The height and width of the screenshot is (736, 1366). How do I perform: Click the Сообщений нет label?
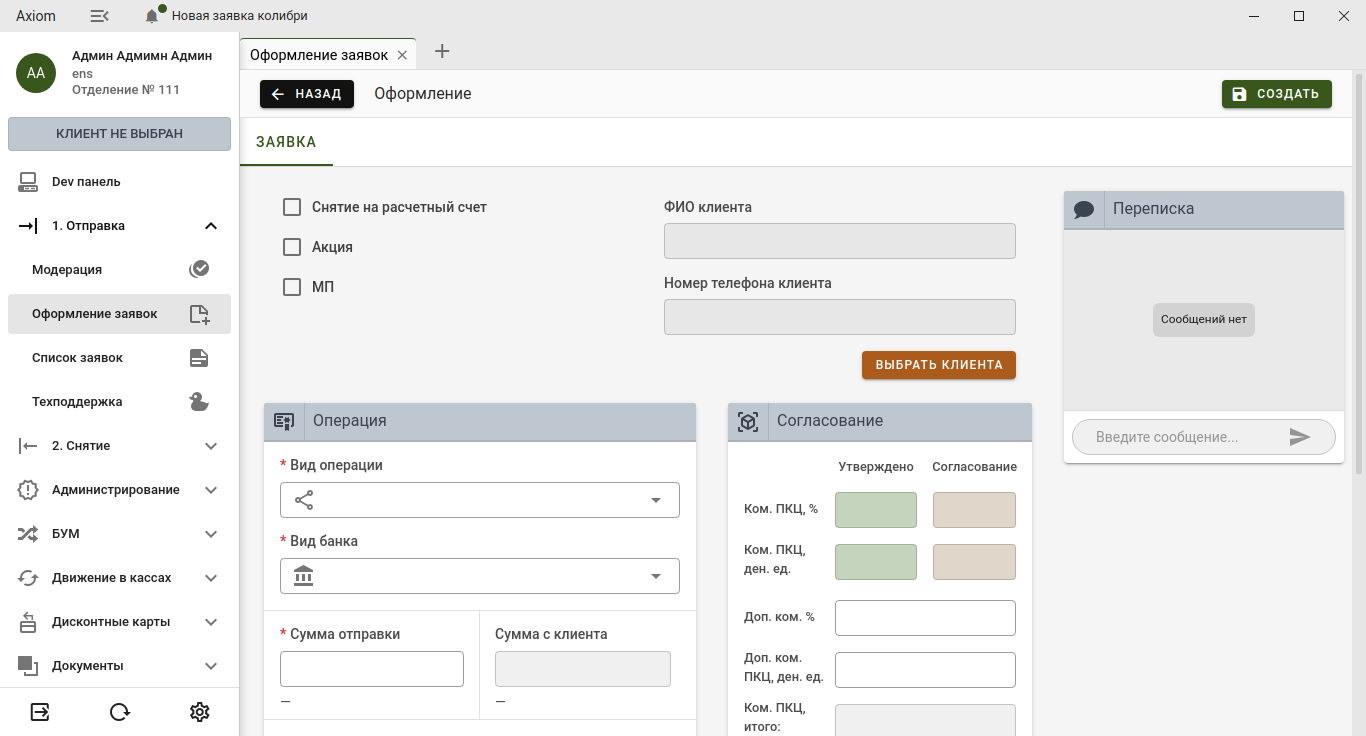tap(1204, 320)
